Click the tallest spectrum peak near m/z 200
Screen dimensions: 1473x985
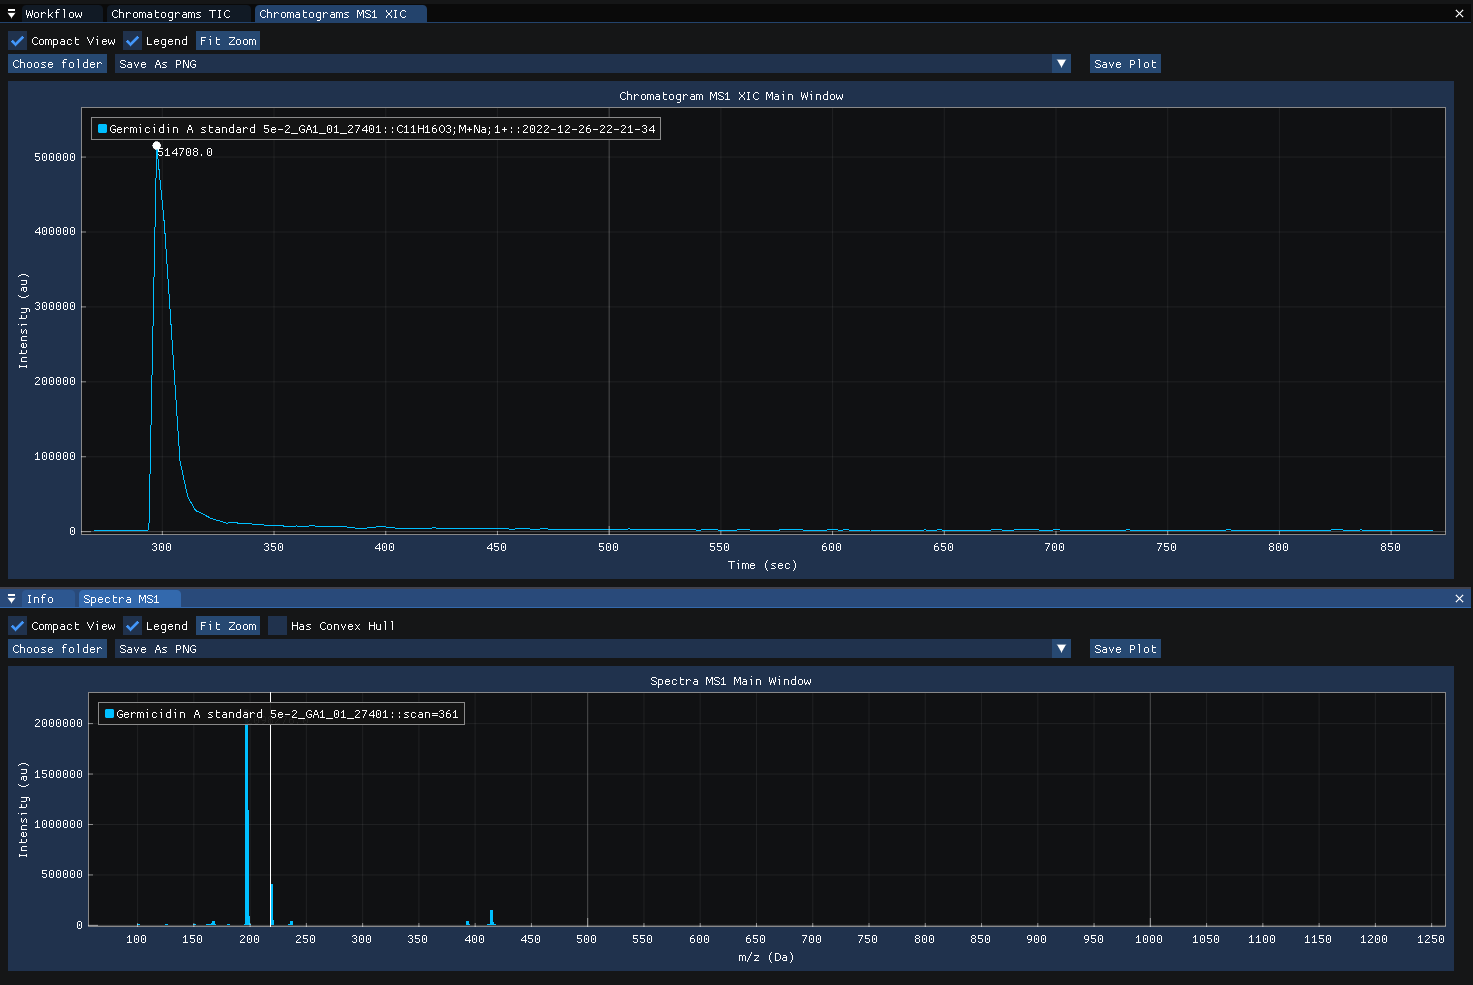pyautogui.click(x=246, y=824)
